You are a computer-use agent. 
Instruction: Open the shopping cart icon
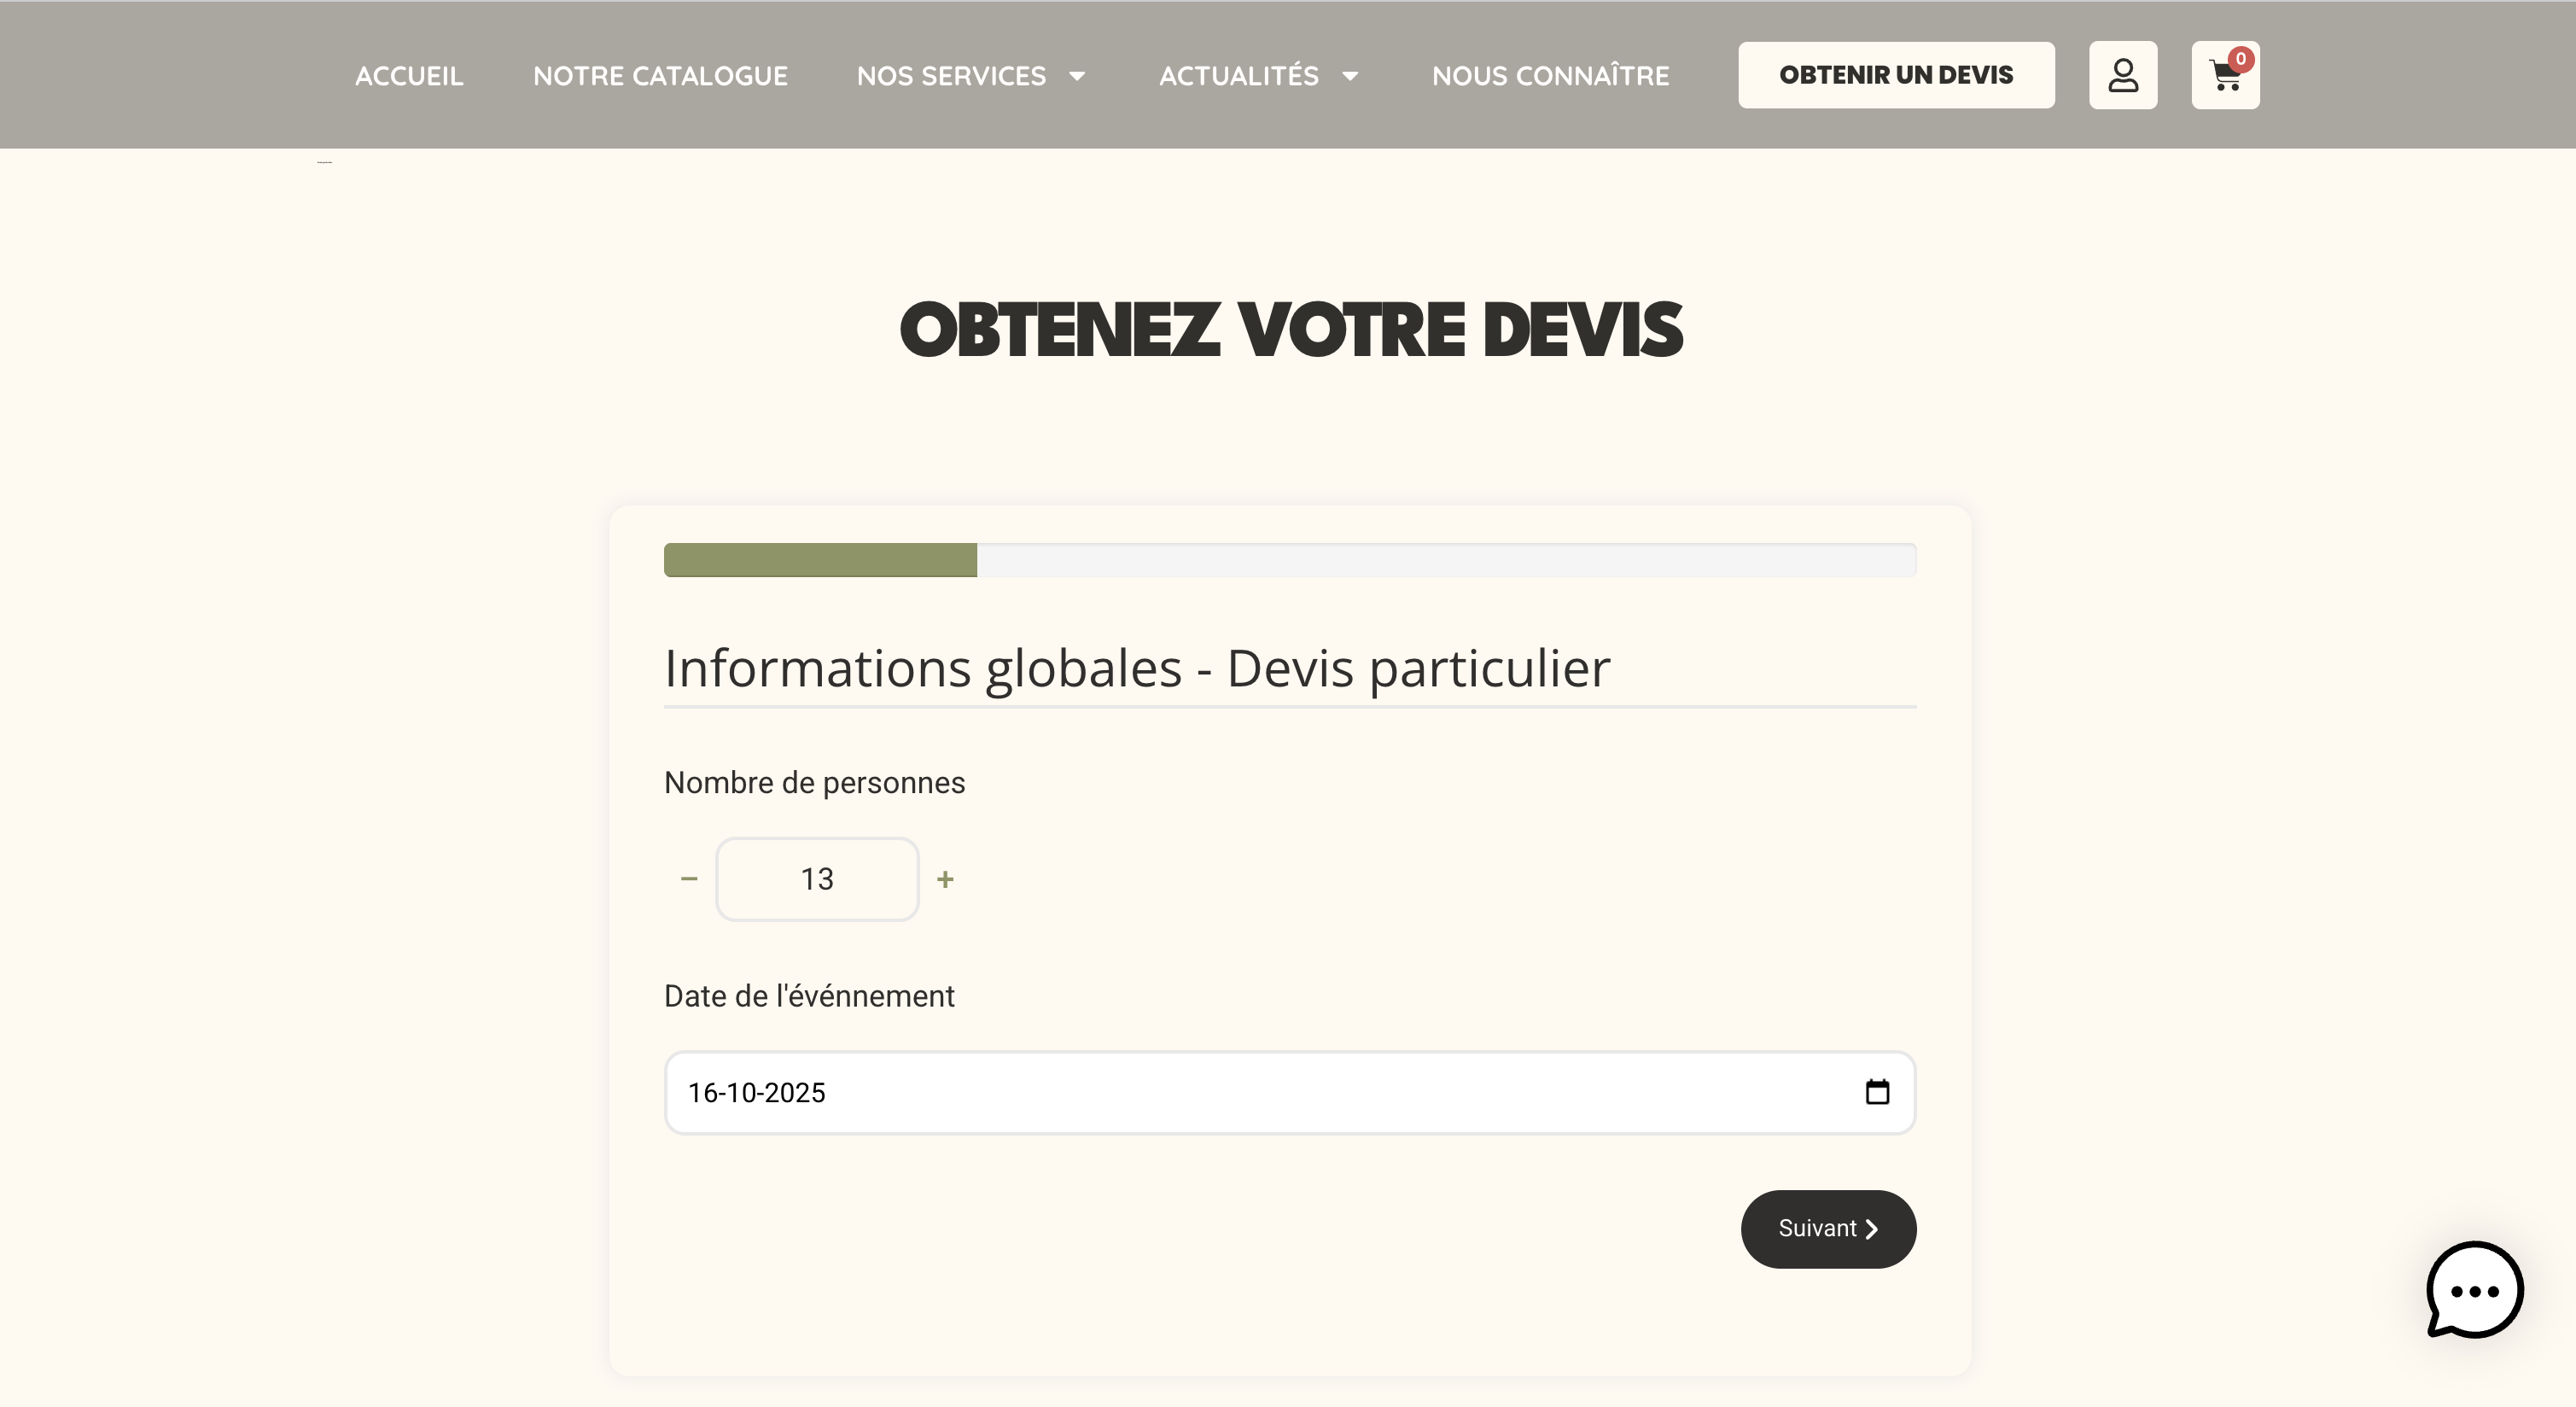(2224, 77)
